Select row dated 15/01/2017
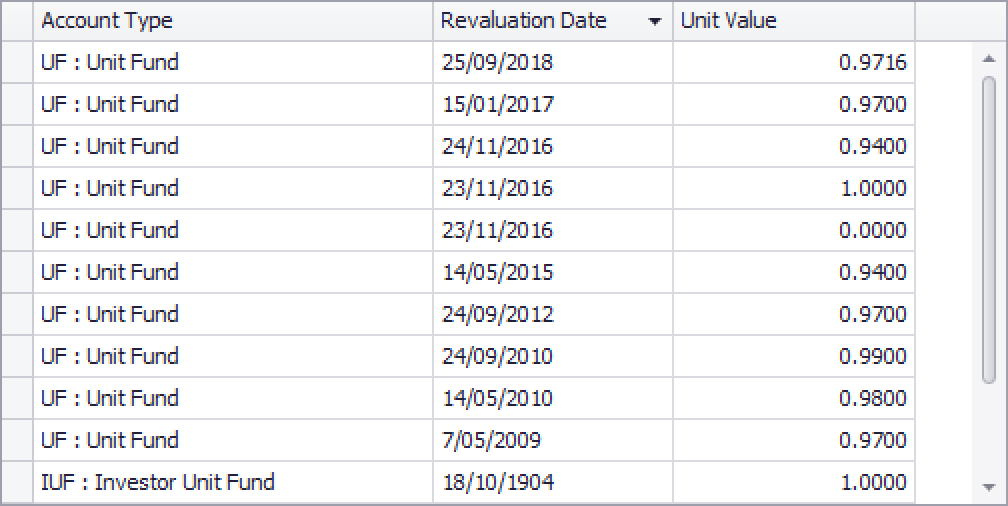 [474, 104]
